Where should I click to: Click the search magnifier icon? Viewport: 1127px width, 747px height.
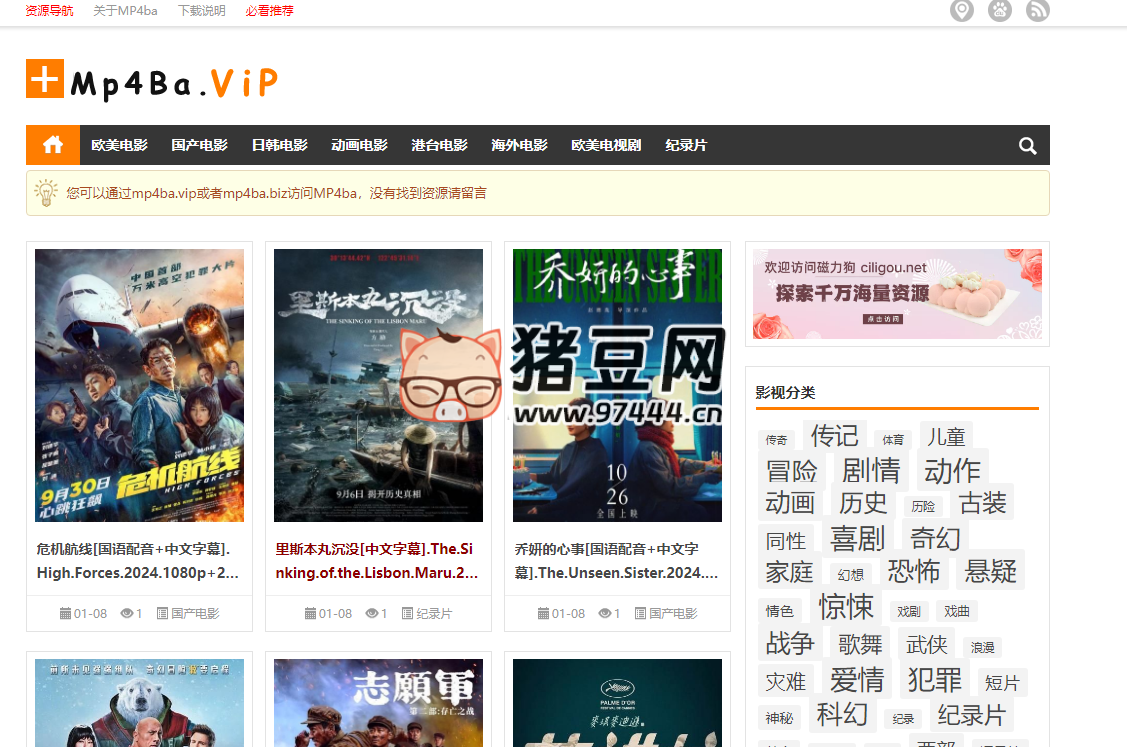coord(1026,145)
